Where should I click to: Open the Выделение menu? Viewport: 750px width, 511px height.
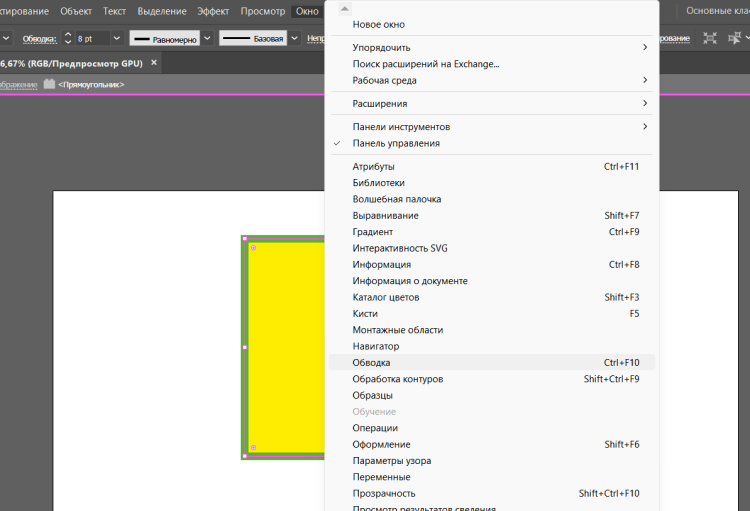click(x=162, y=11)
